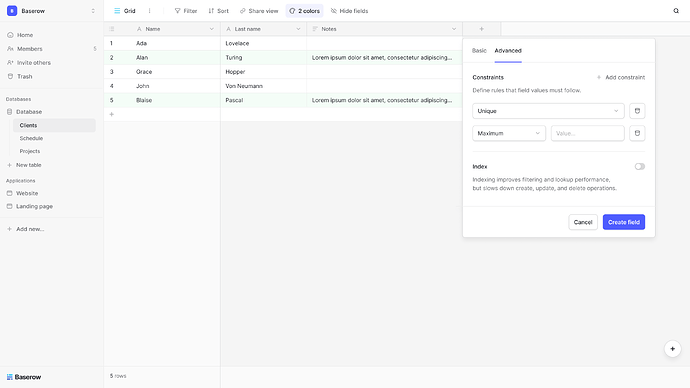
Task: Click the Website application icon
Action: click(x=9, y=193)
